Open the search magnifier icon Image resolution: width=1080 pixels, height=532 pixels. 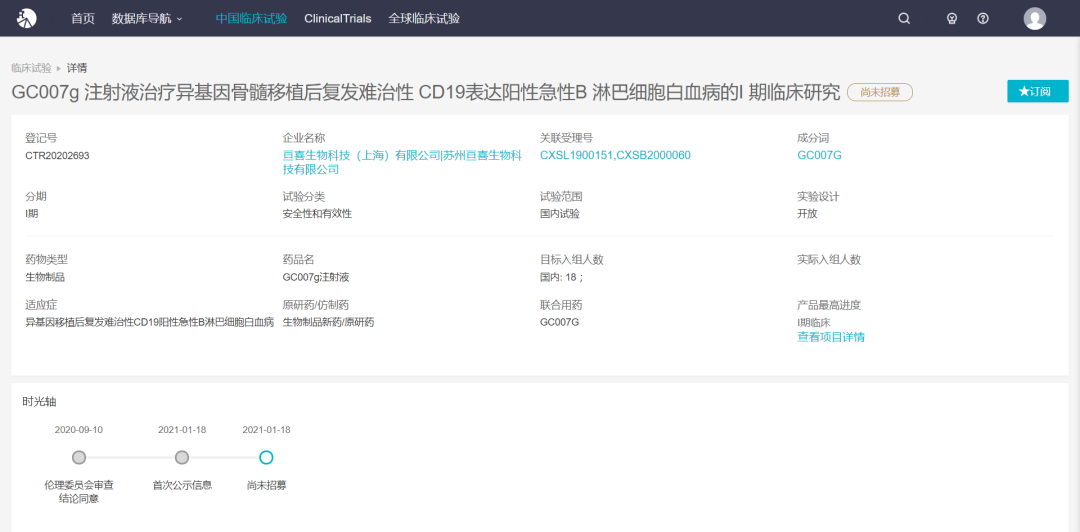click(904, 19)
